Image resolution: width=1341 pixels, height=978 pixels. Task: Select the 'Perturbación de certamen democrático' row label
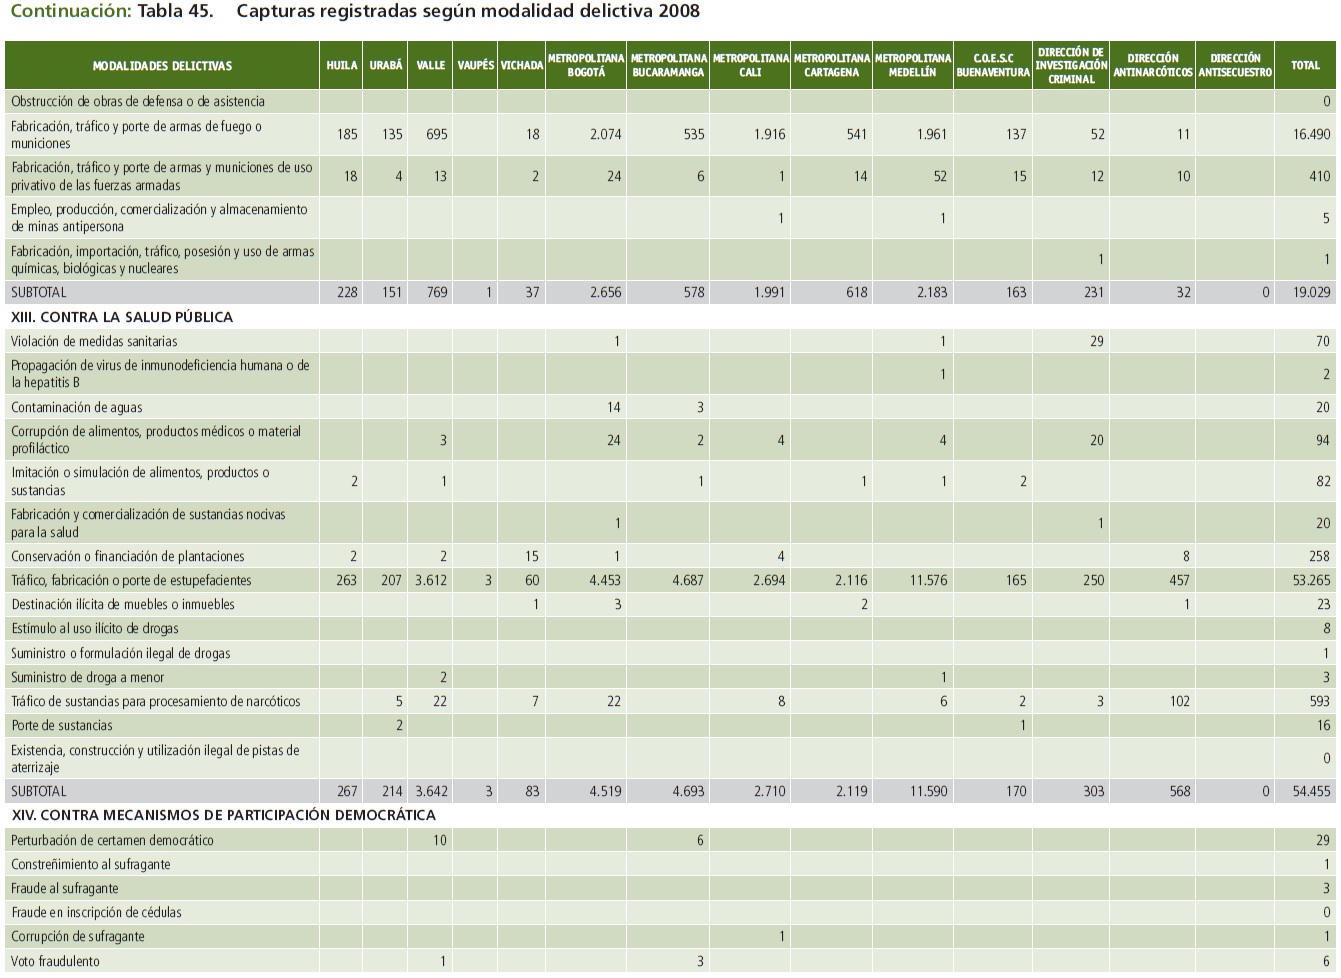click(x=112, y=840)
